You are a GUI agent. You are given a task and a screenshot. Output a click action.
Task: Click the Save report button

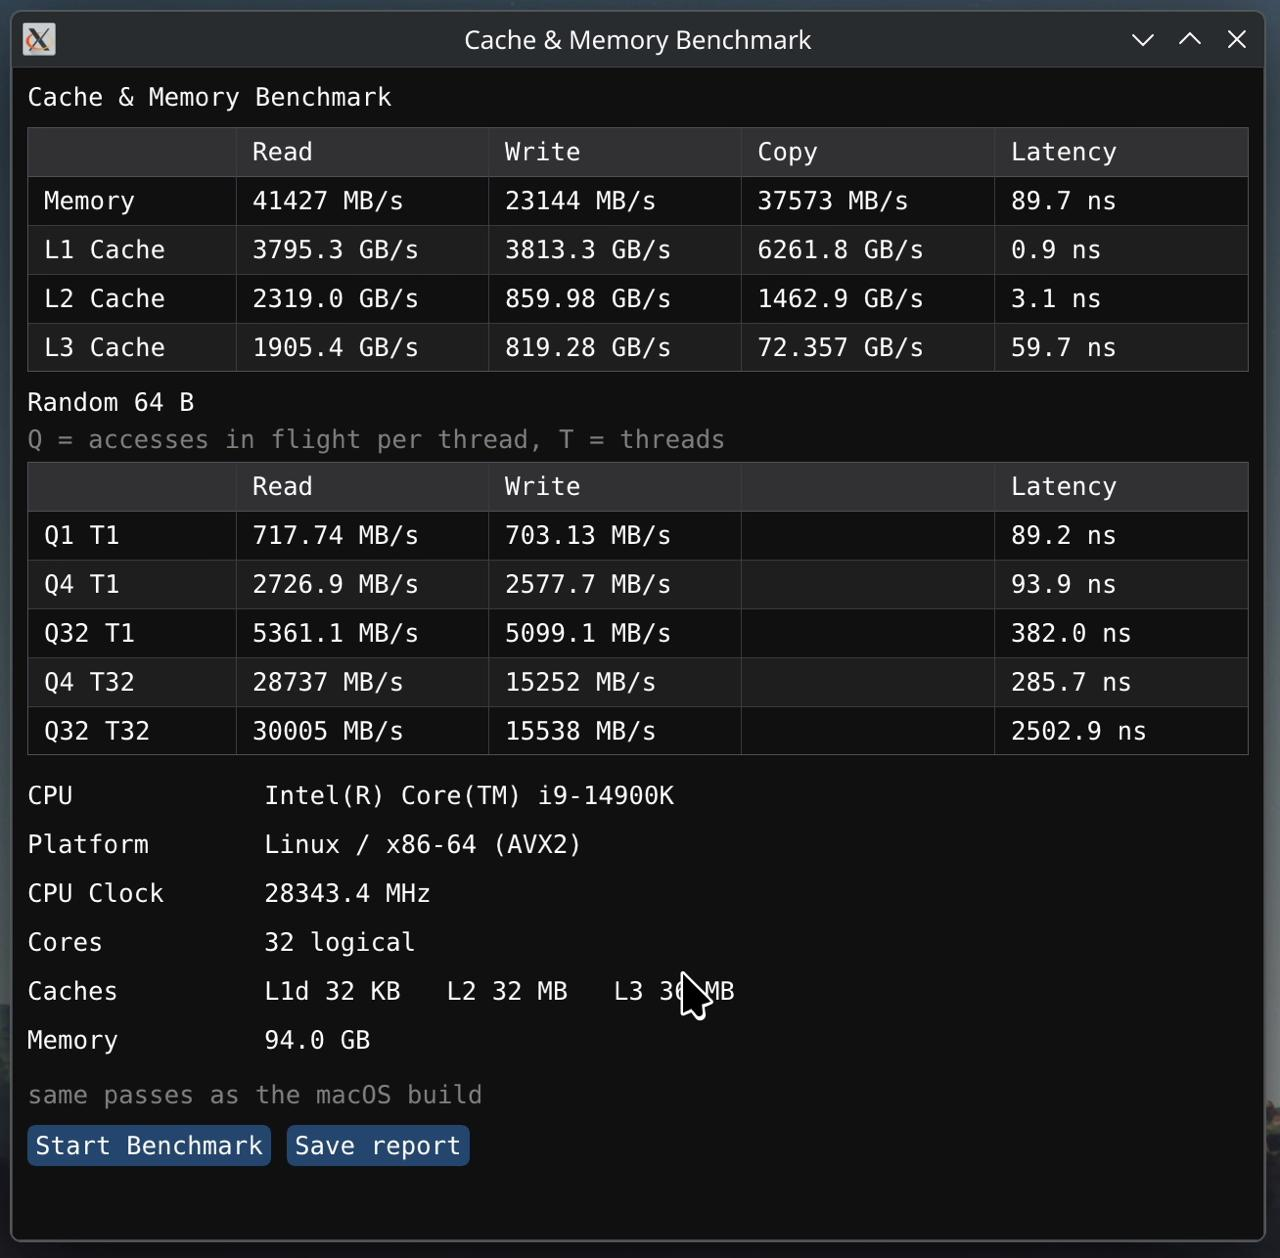point(378,1145)
